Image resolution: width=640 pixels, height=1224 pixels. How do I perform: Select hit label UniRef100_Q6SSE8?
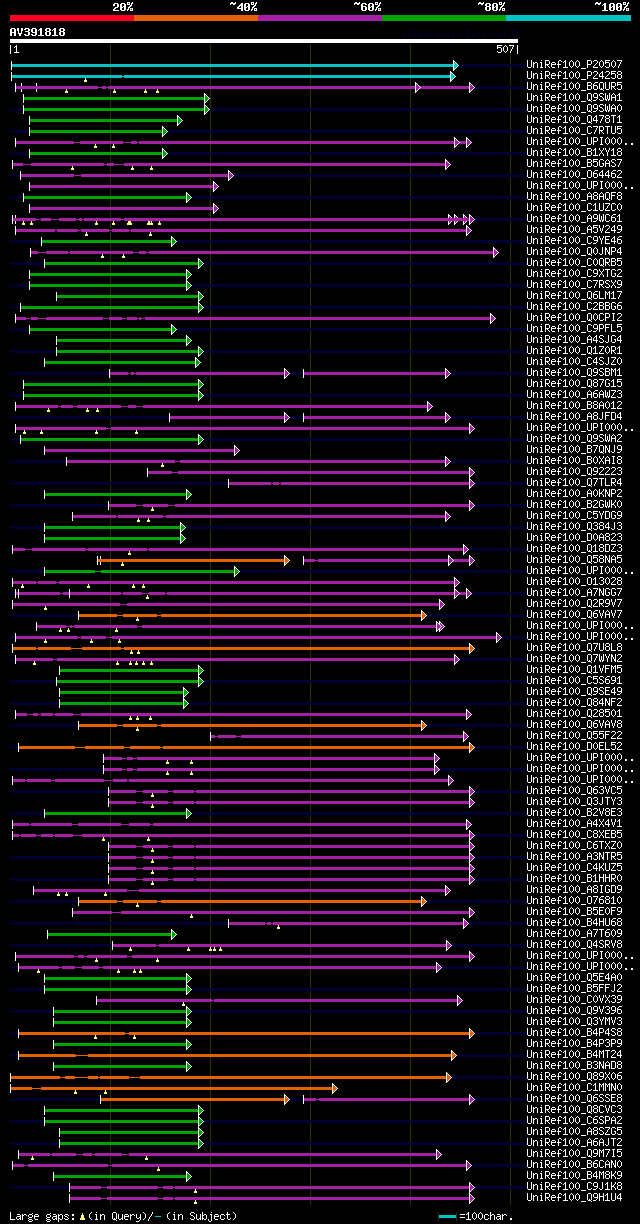point(574,1098)
